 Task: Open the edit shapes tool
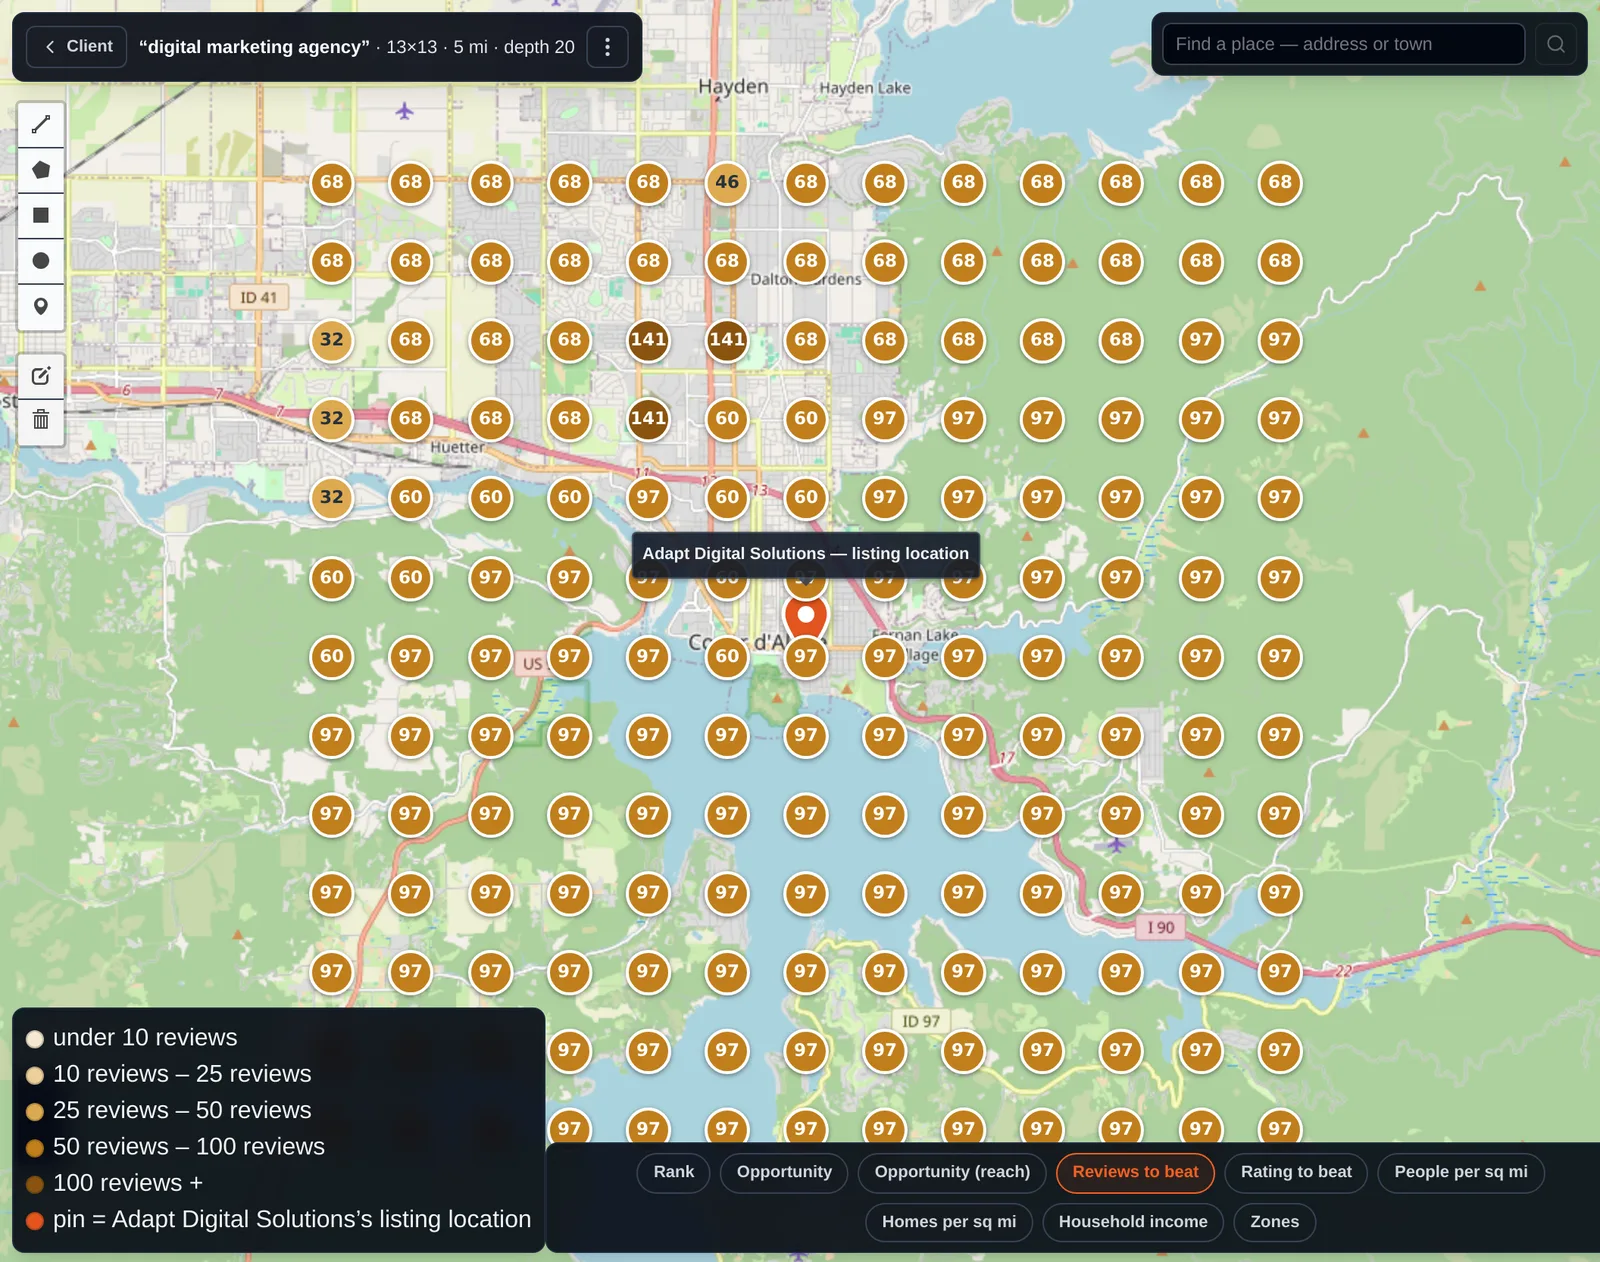pos(41,376)
